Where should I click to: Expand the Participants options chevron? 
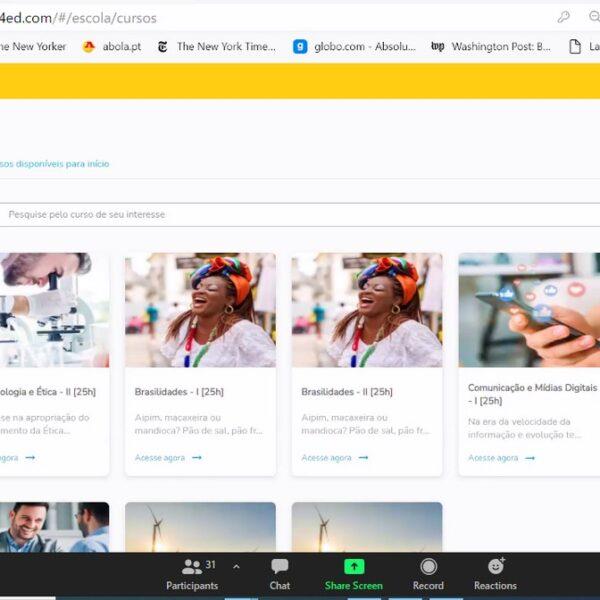236,566
